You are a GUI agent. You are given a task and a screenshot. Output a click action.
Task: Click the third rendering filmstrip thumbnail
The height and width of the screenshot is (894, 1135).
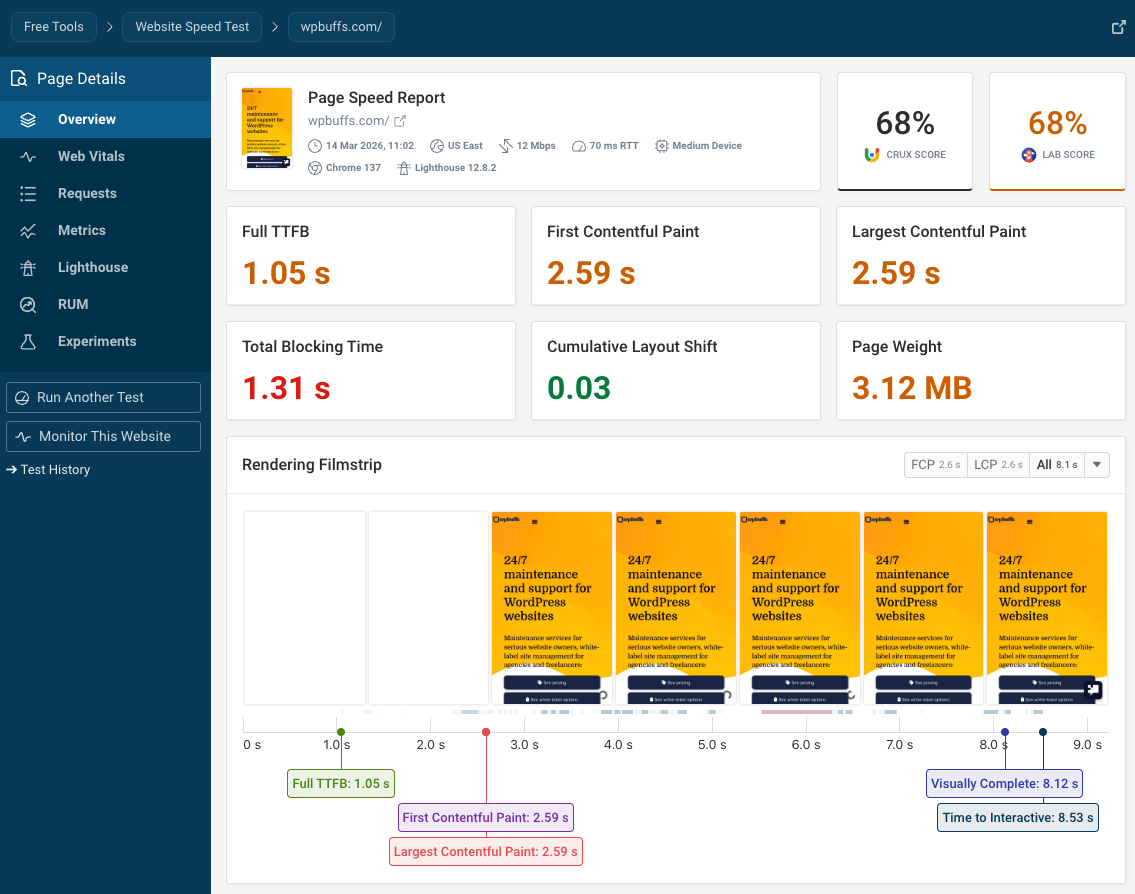pos(551,607)
